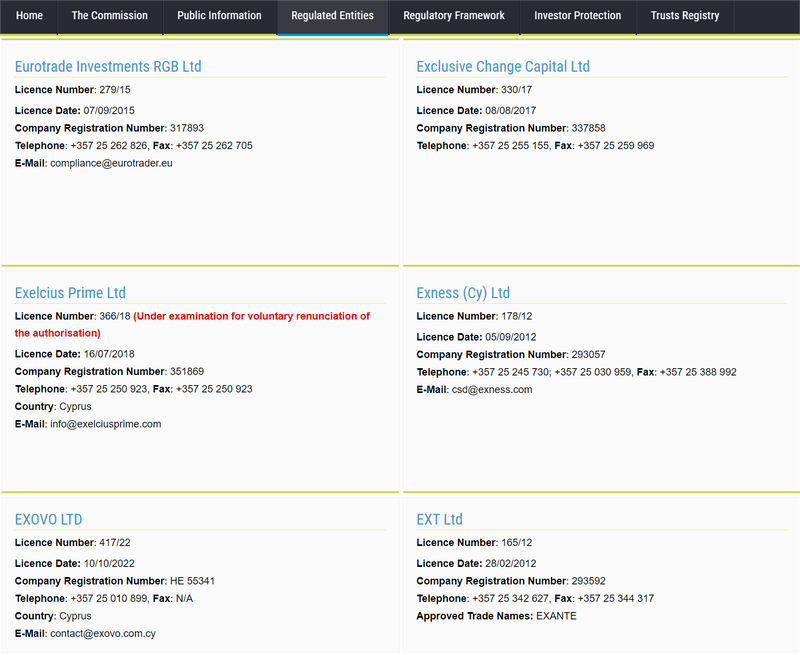Select fax number +357 25 259 969
Image resolution: width=800 pixels, height=655 pixels.
[616, 146]
